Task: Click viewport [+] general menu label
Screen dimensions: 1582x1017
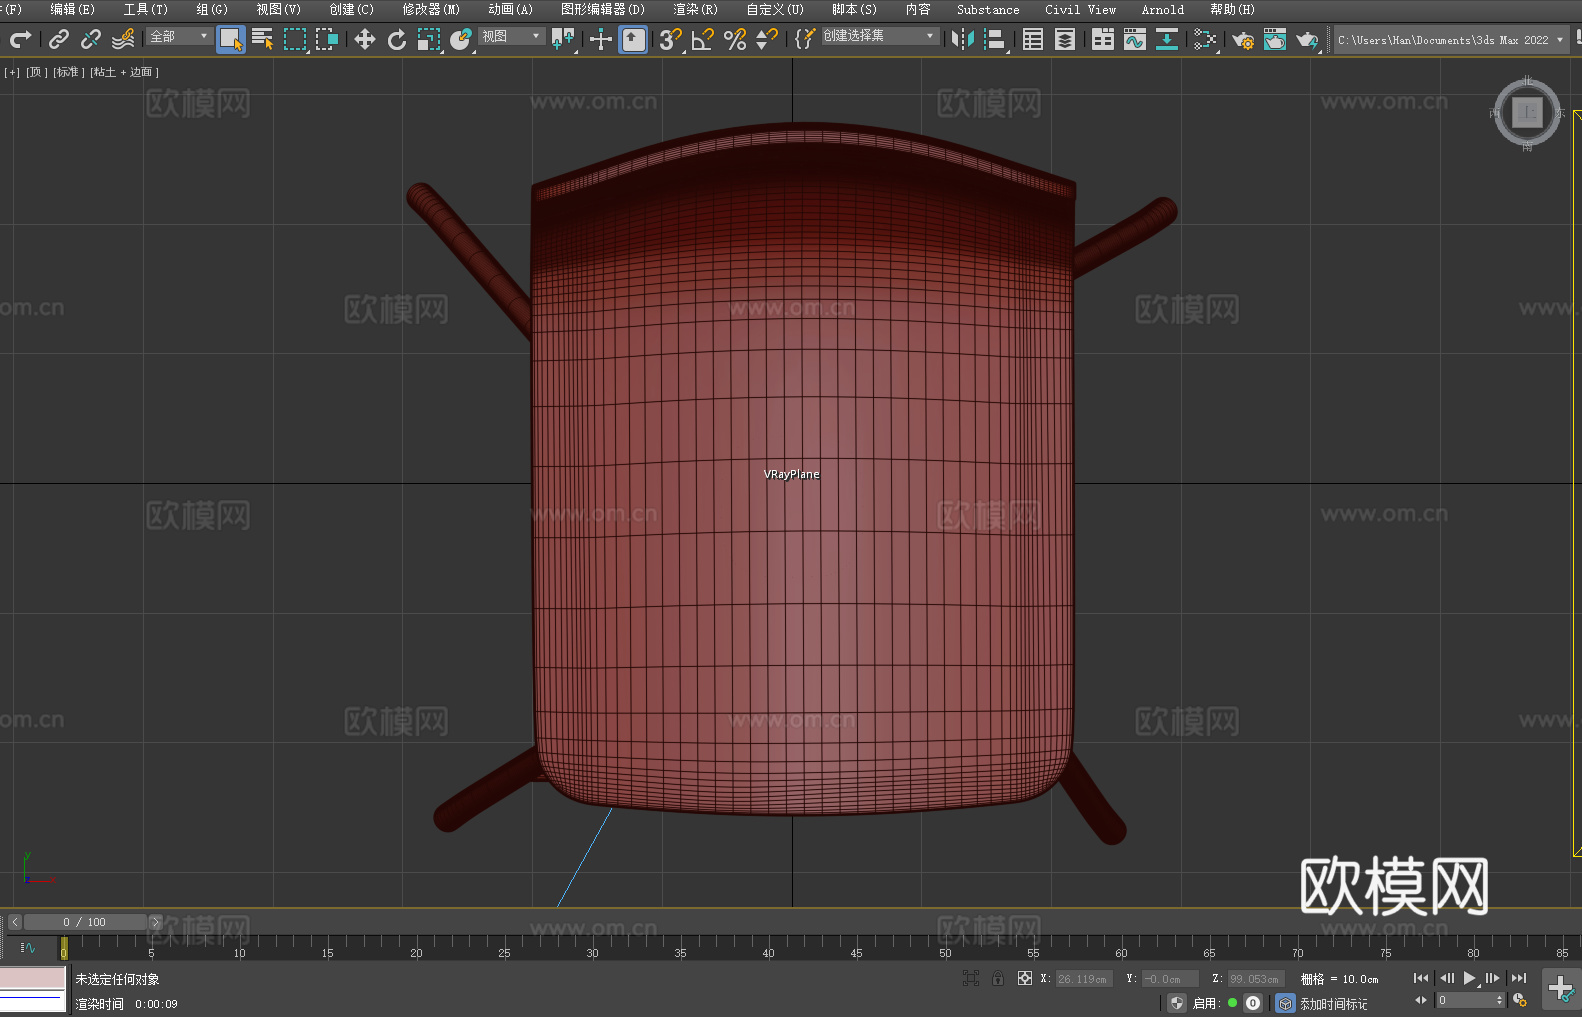Action: pyautogui.click(x=12, y=72)
